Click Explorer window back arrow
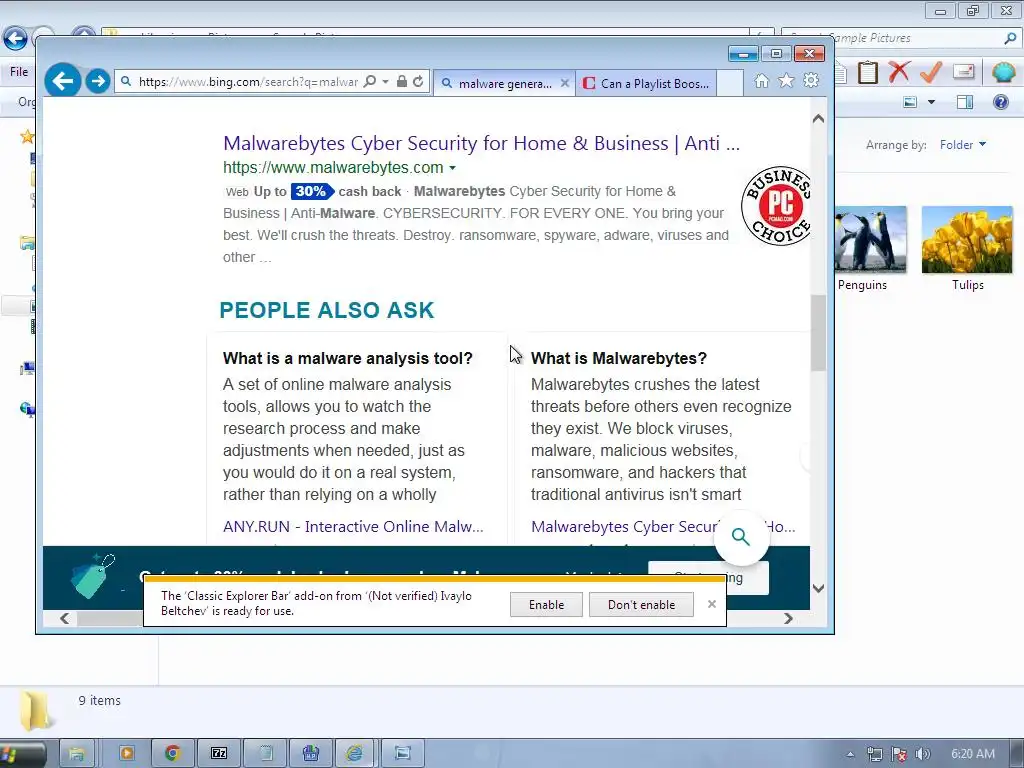 click(15, 39)
